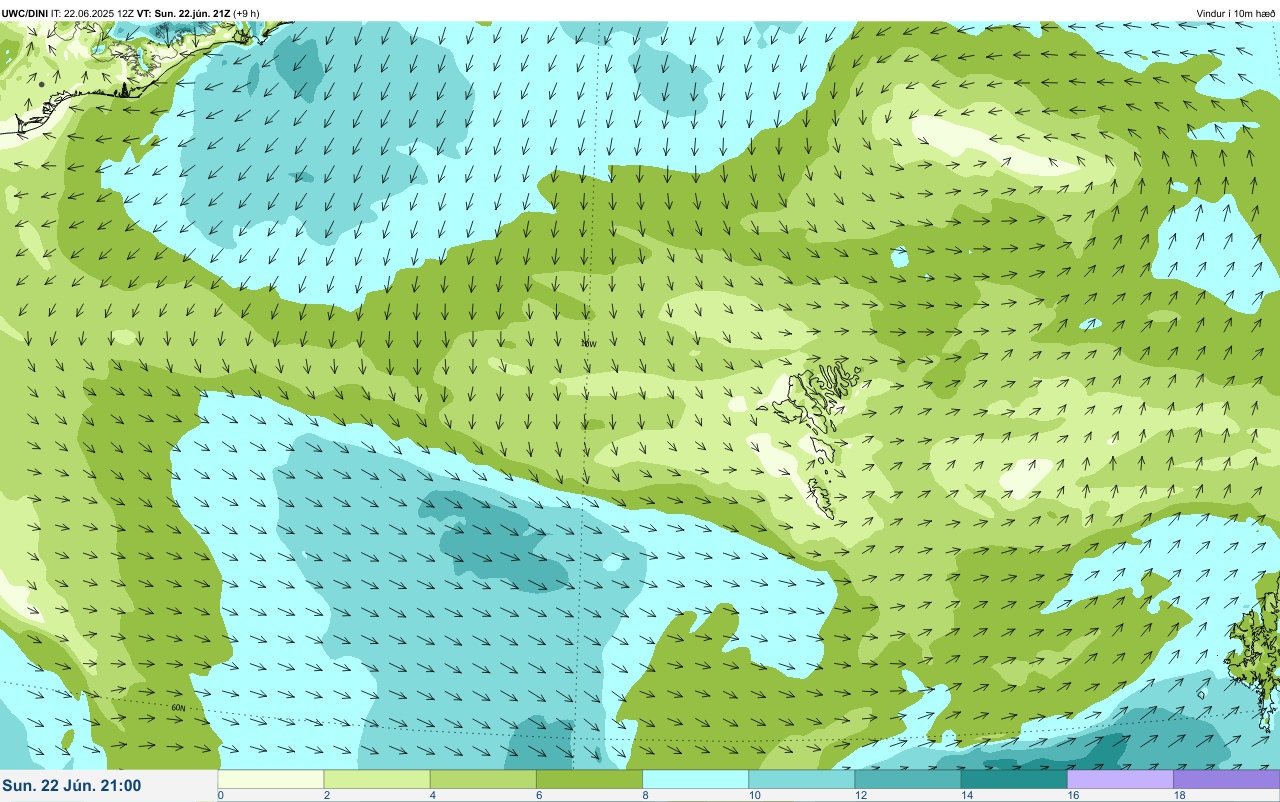Image resolution: width=1280 pixels, height=802 pixels.
Task: Click the 'IT: 22.06.2025 12Z' initial-time text
Action: 92,13
